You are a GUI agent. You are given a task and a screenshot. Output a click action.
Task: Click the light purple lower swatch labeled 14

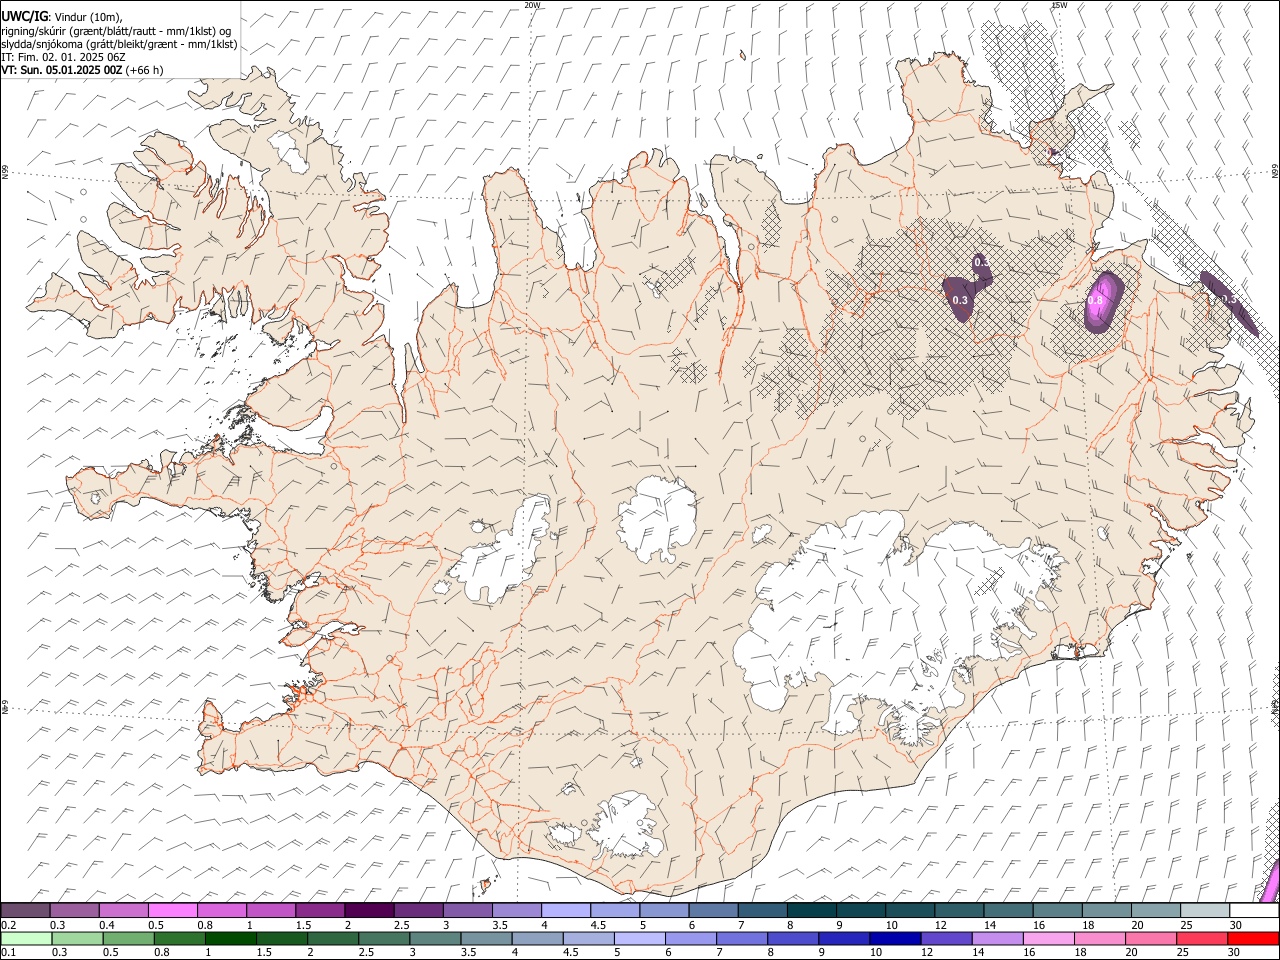(x=997, y=938)
